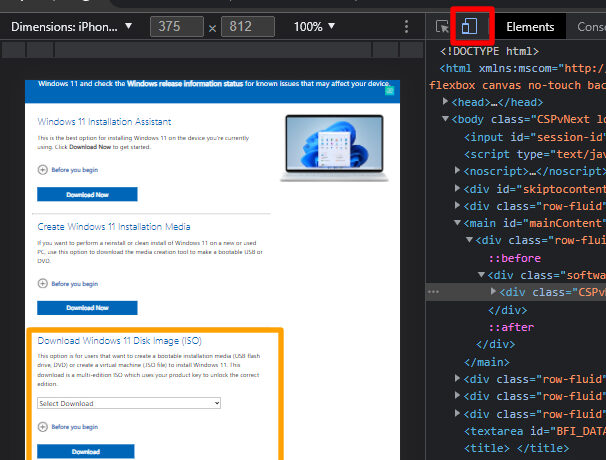Select the closing main tag line
This screenshot has width=606, height=460.
click(487, 362)
